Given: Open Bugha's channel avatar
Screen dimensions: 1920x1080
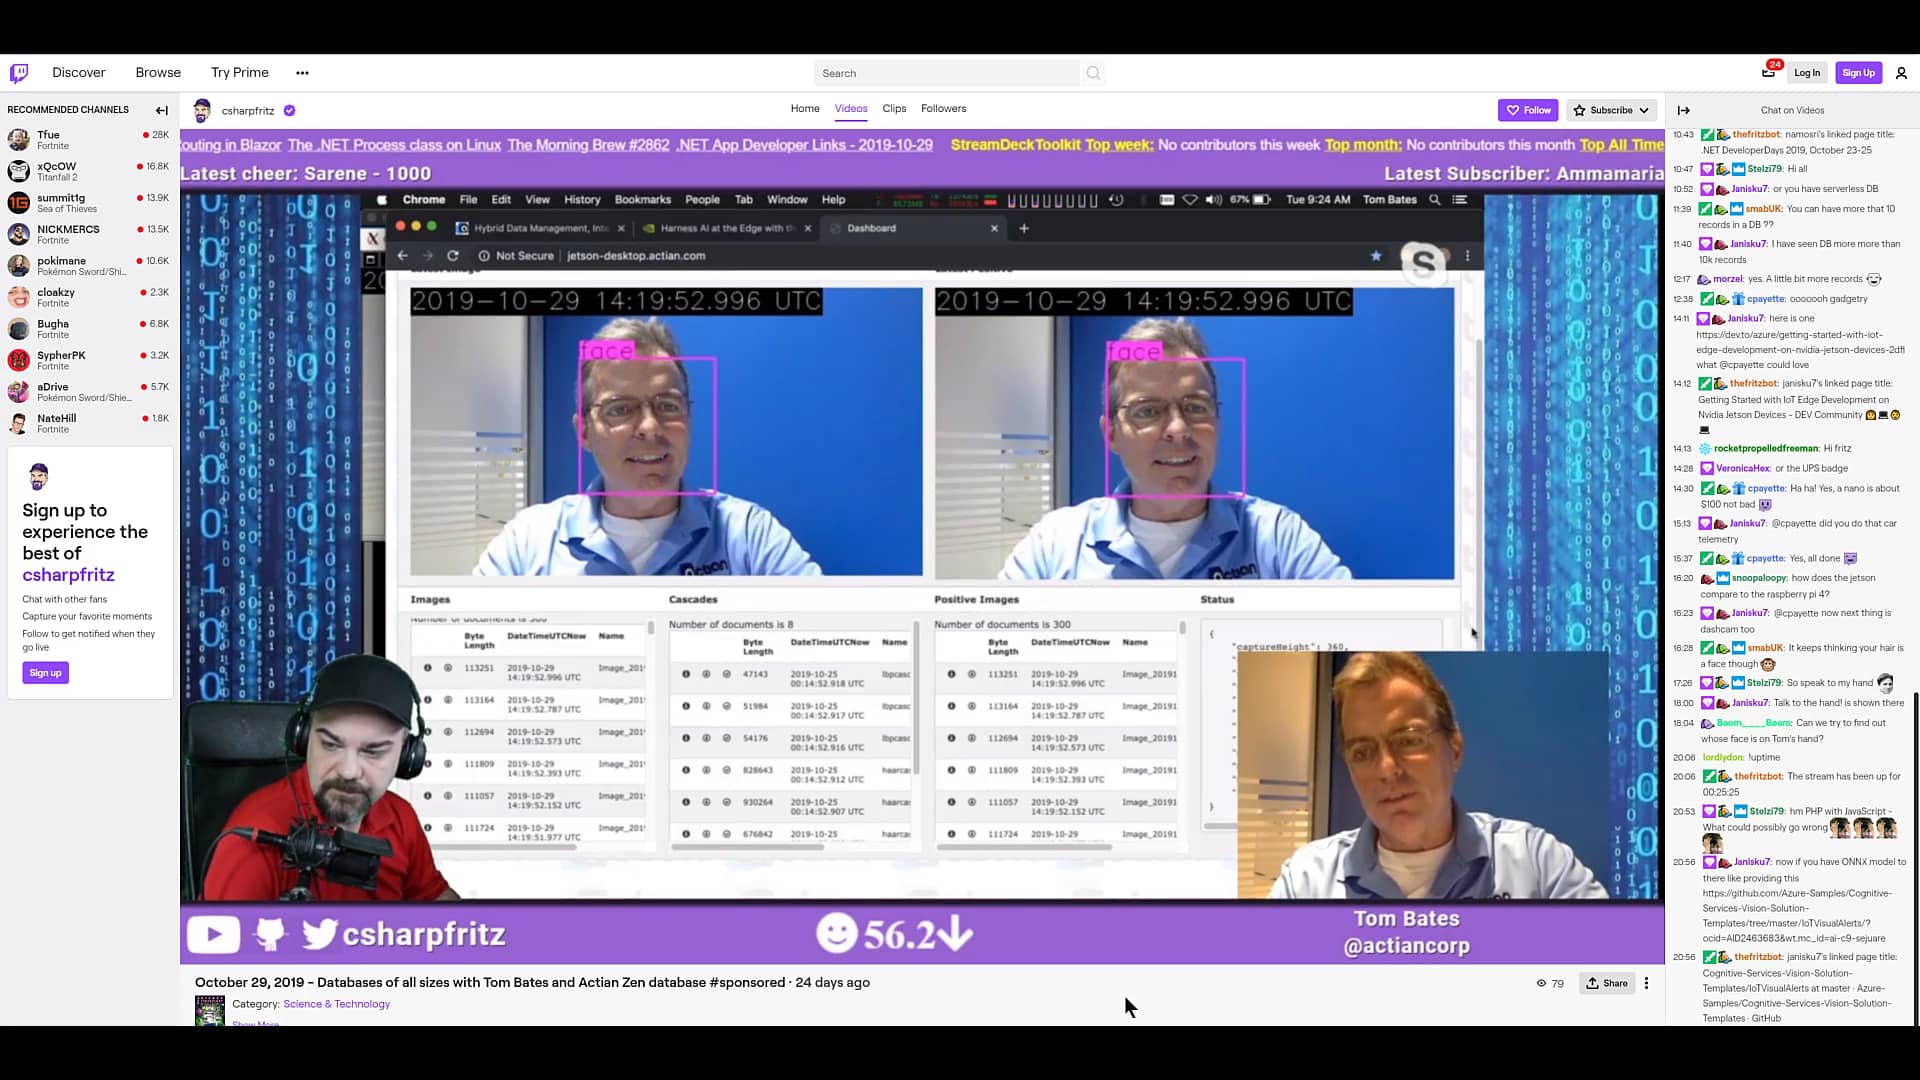Looking at the screenshot, I should tap(19, 329).
